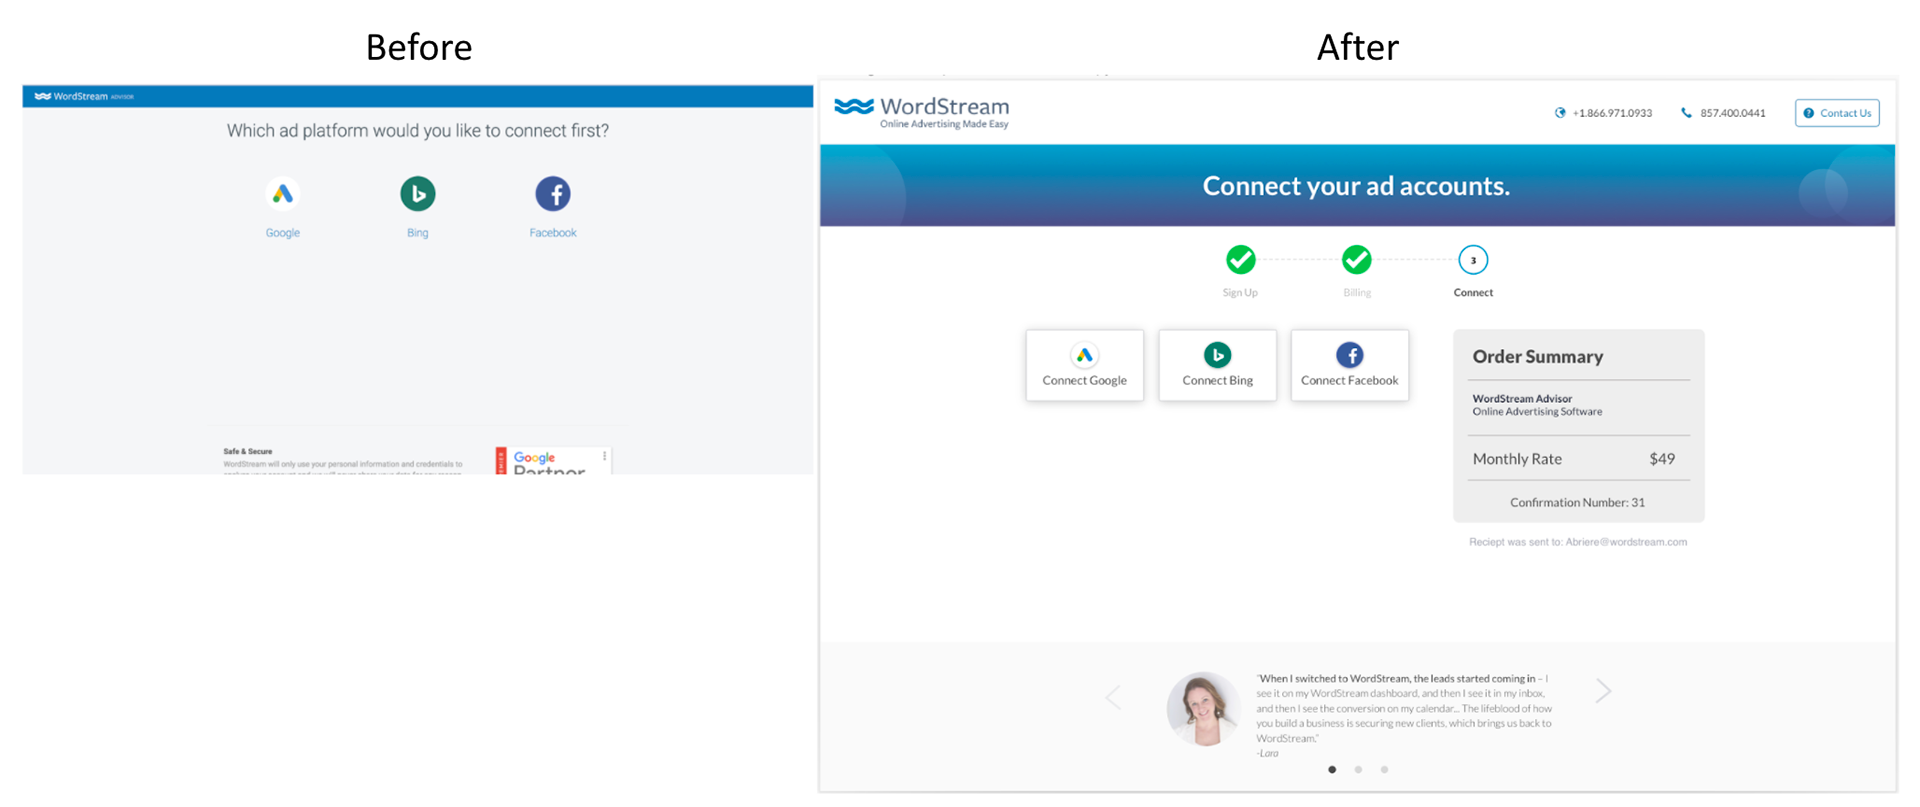Click the Billing step checkmark
Screen dimensions: 1920x807
tap(1357, 260)
